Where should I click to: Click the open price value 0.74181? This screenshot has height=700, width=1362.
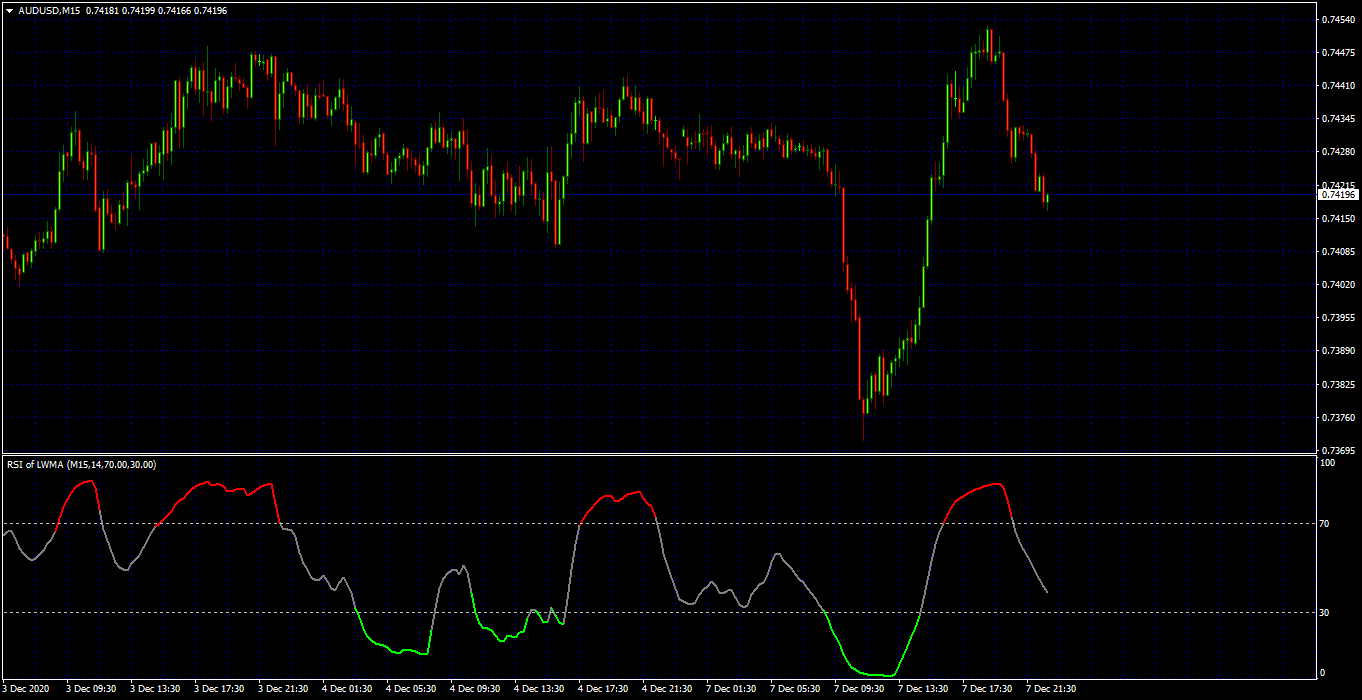click(x=103, y=10)
